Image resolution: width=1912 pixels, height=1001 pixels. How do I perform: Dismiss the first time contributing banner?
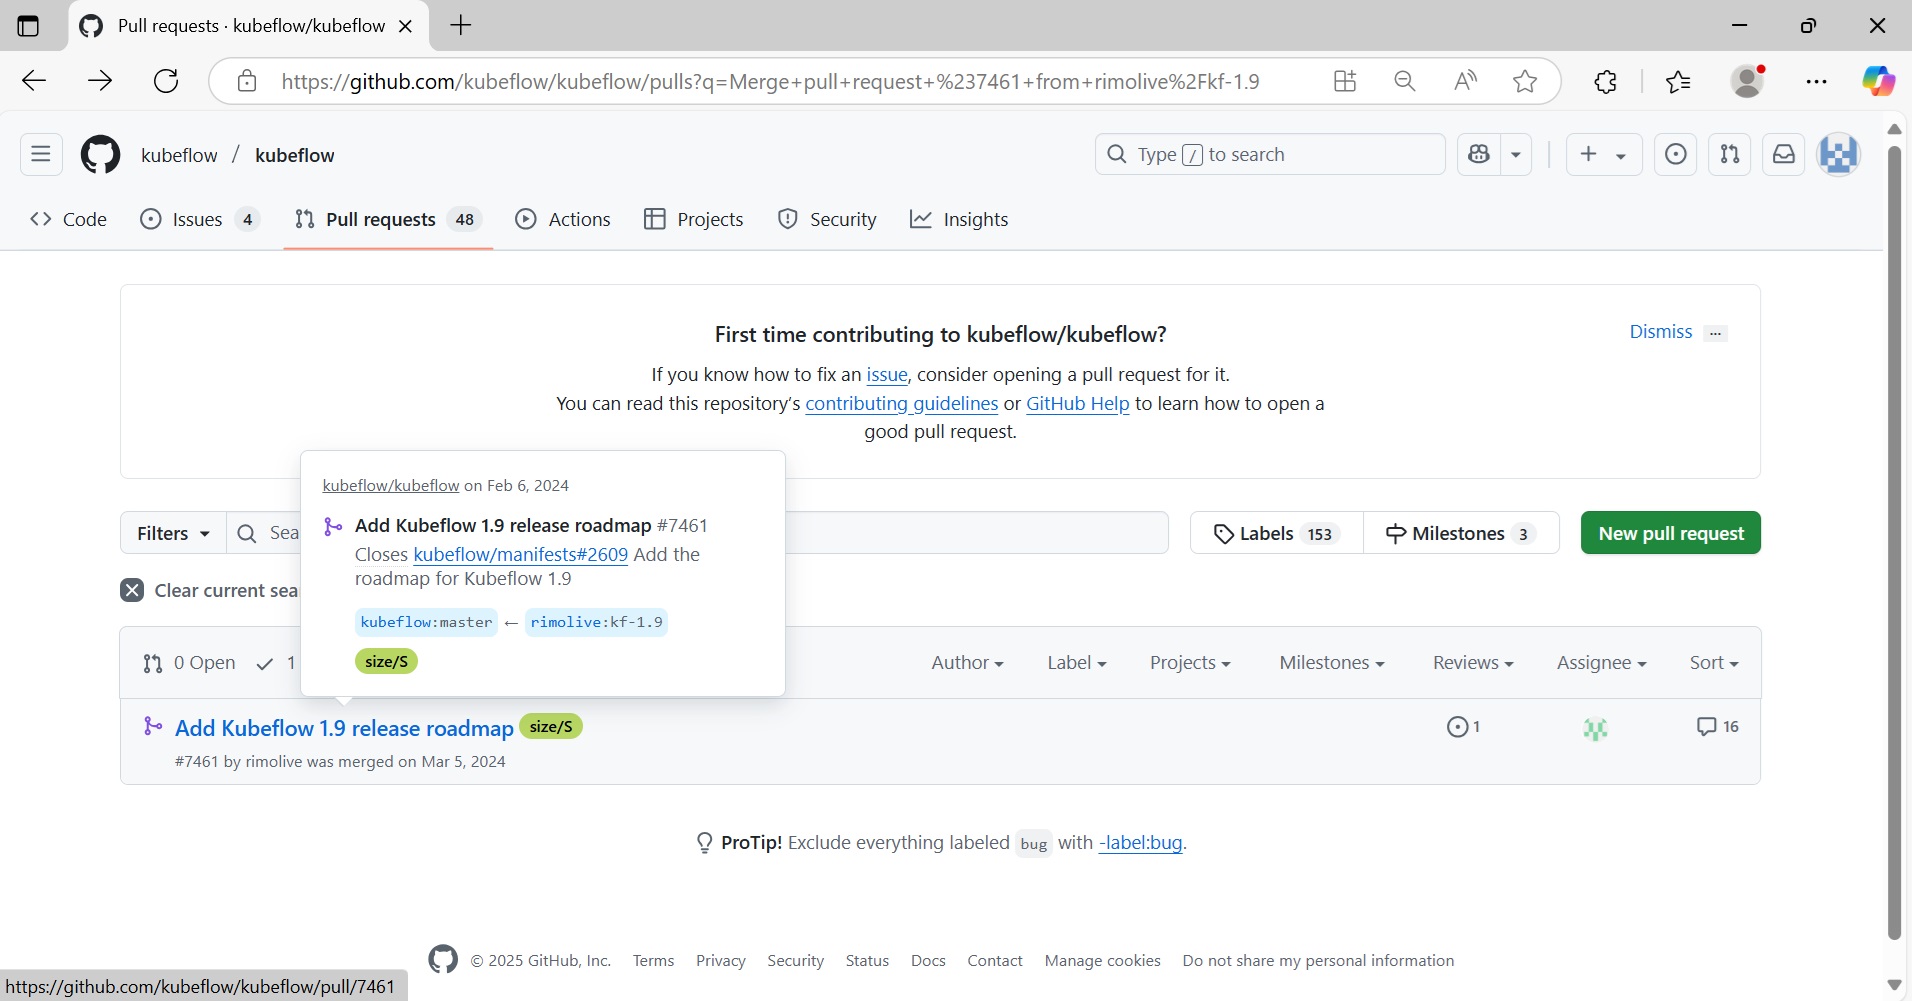click(x=1660, y=332)
